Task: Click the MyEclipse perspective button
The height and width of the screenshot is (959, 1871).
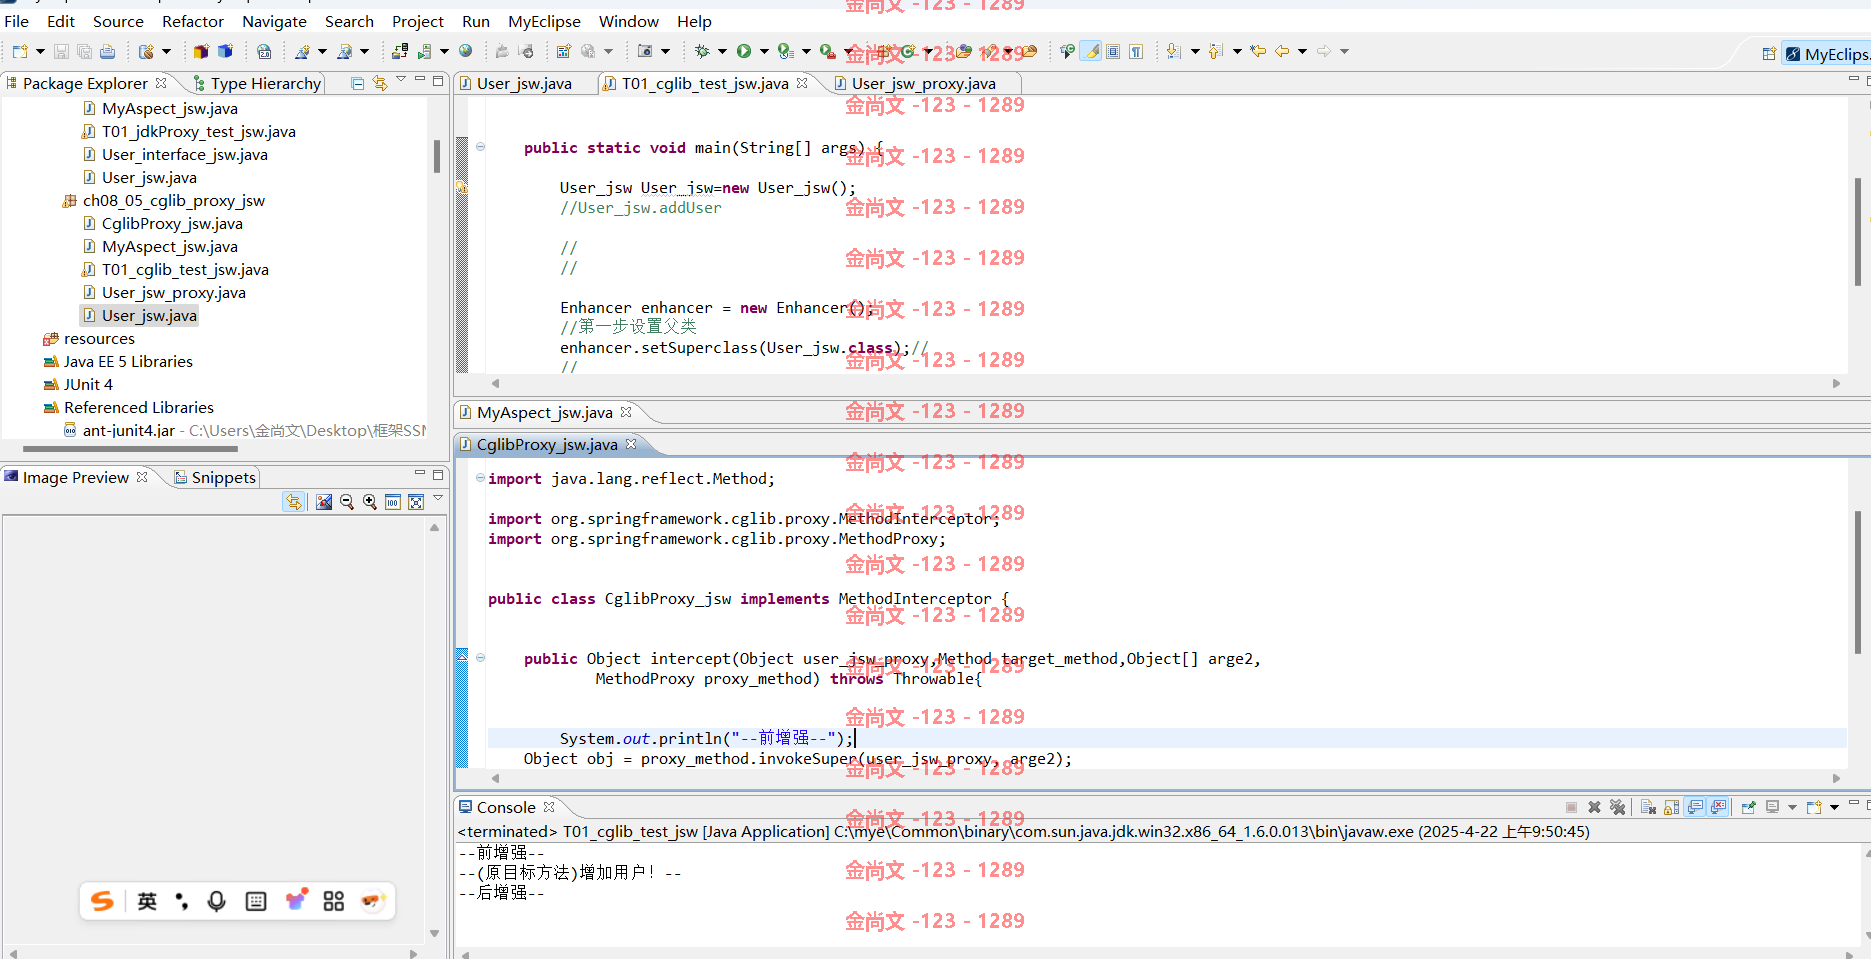Action: pos(1826,54)
